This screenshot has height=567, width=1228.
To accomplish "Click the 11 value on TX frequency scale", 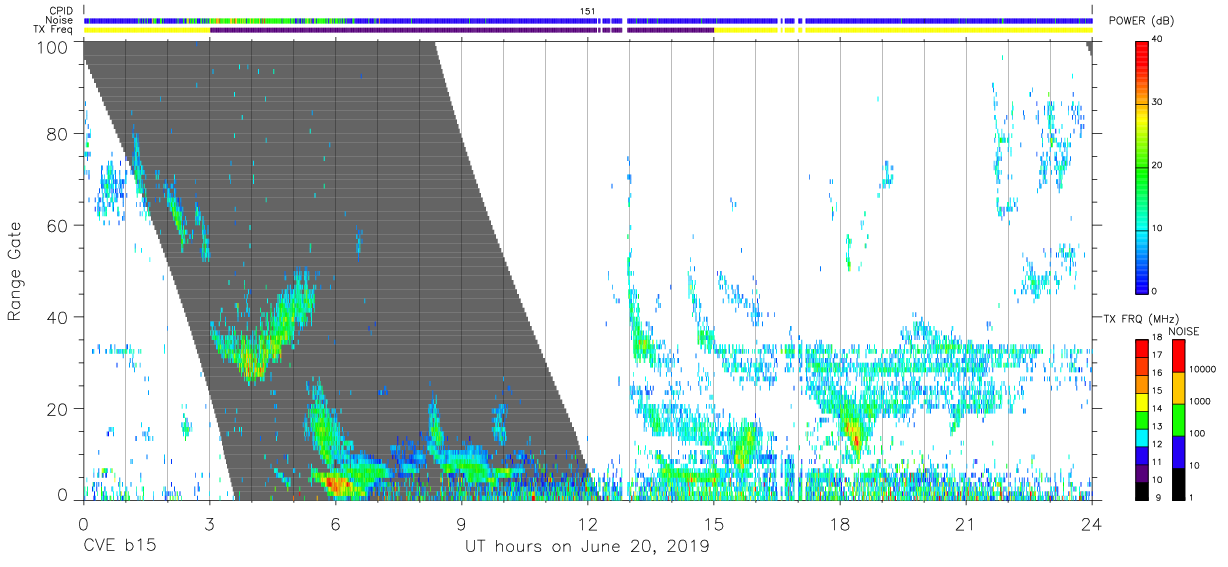I will [x=1157, y=462].
